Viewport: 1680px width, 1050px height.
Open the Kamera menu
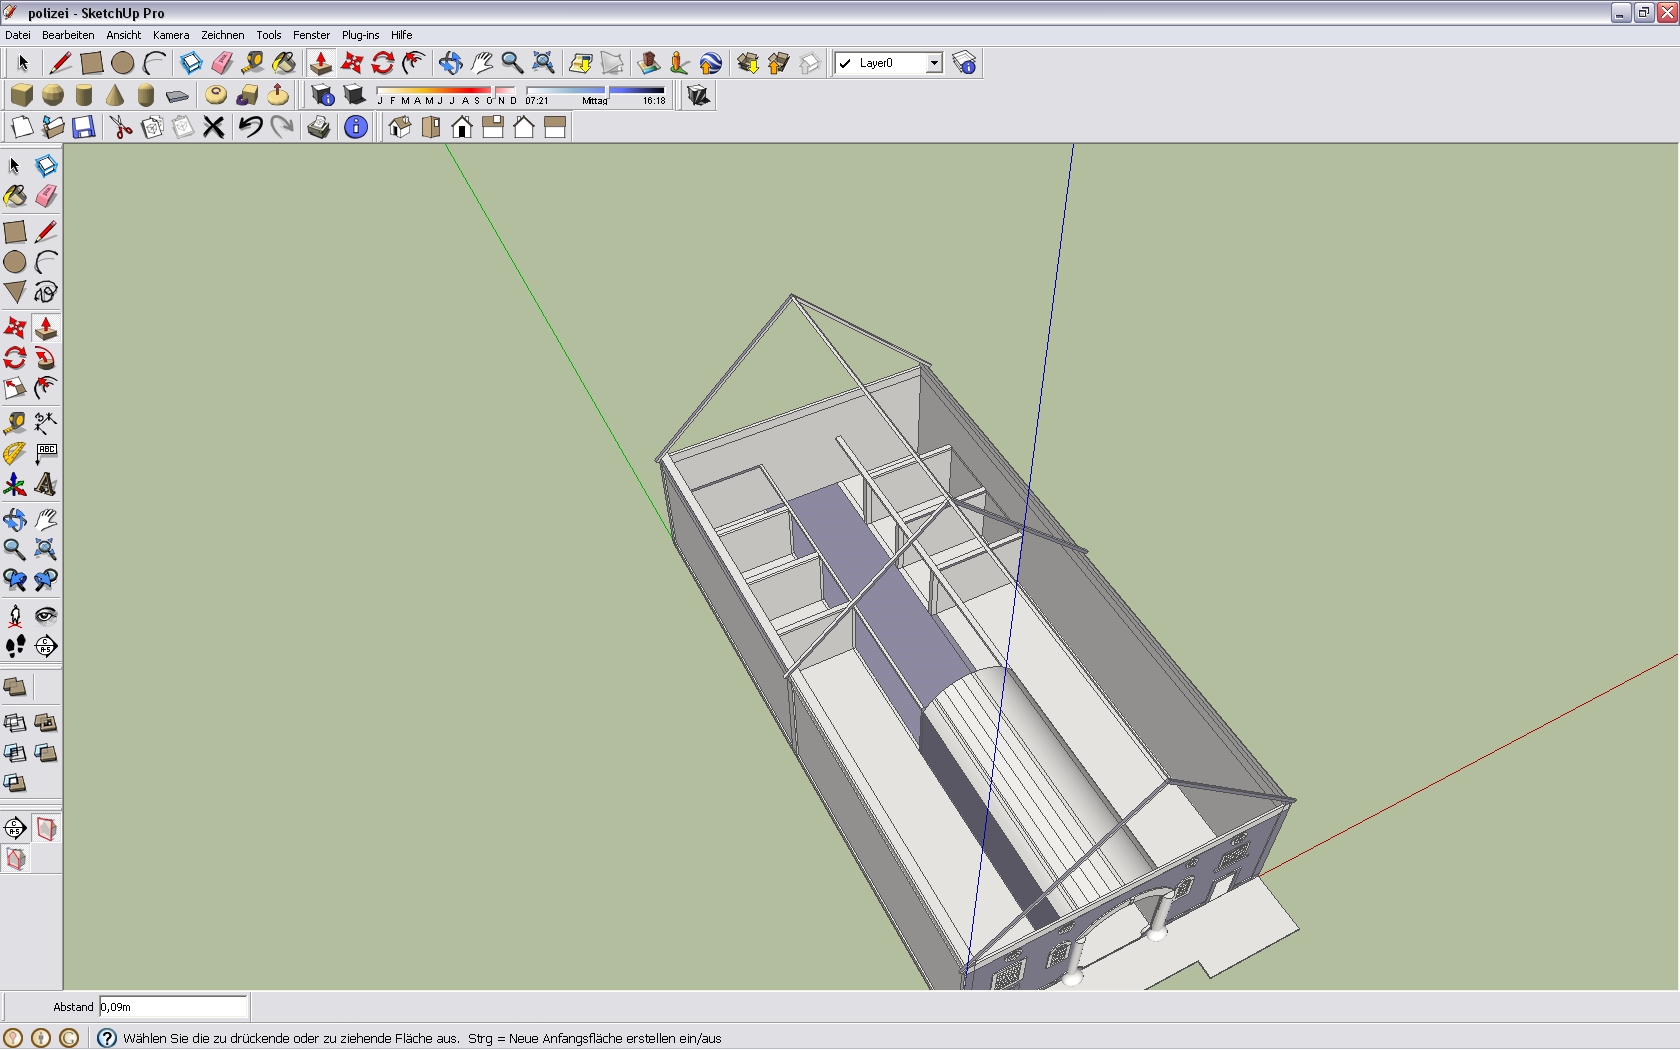click(171, 35)
